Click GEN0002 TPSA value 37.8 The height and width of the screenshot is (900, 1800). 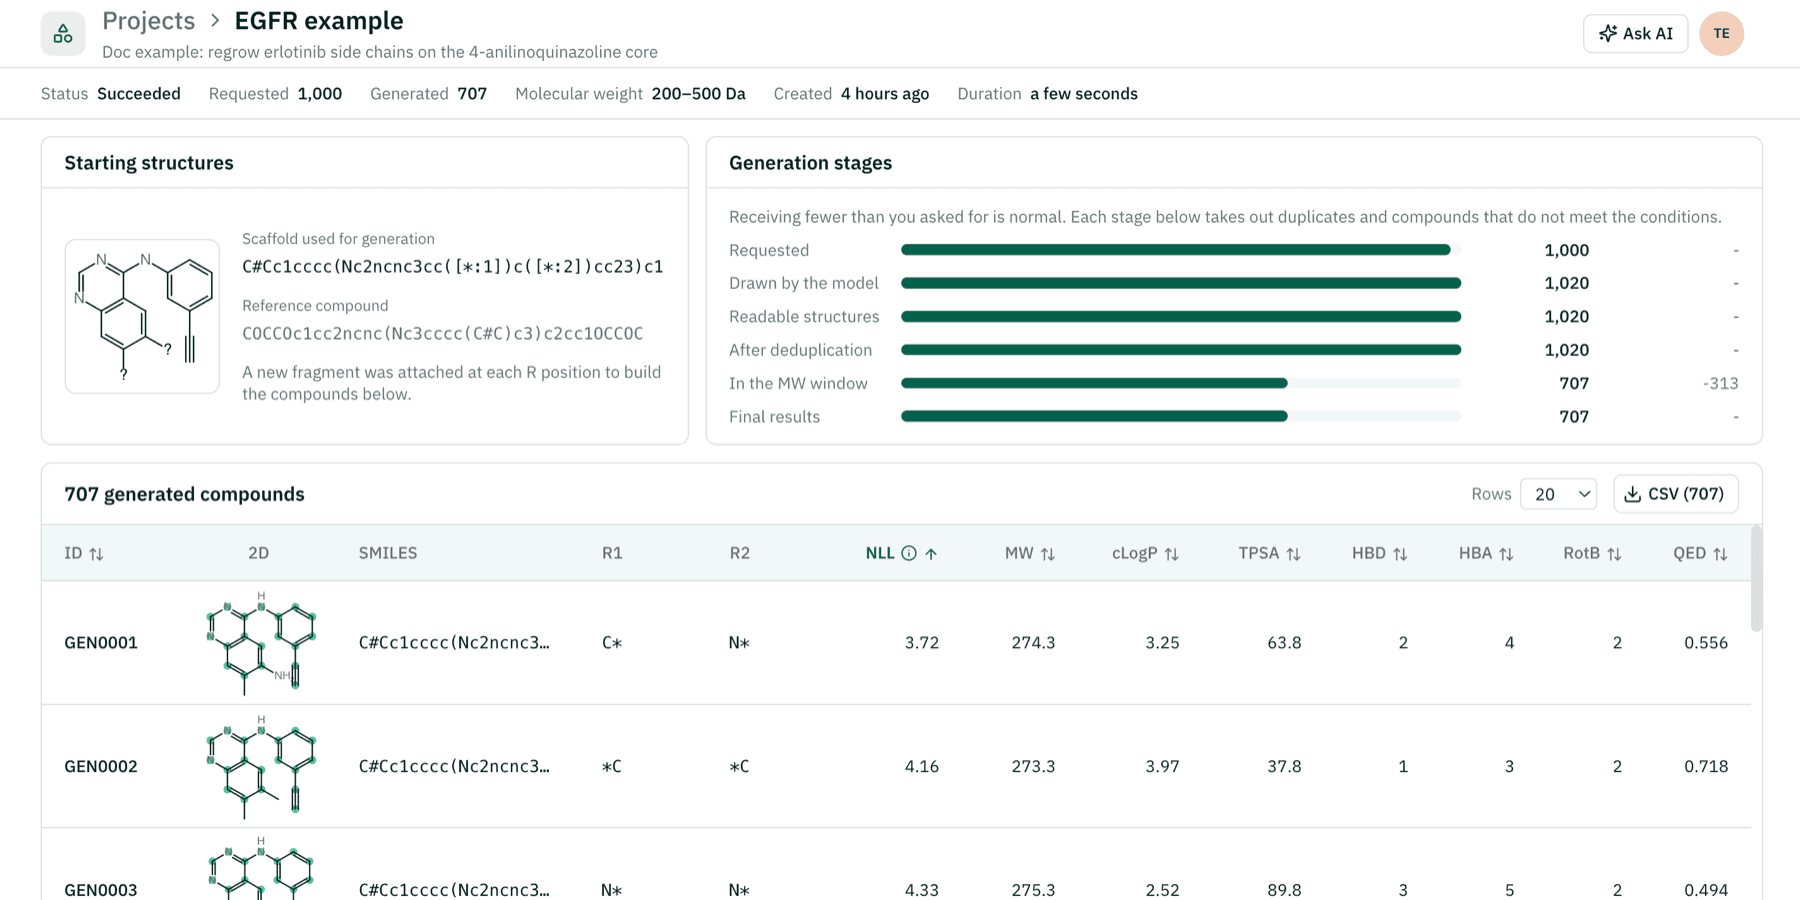pyautogui.click(x=1284, y=767)
